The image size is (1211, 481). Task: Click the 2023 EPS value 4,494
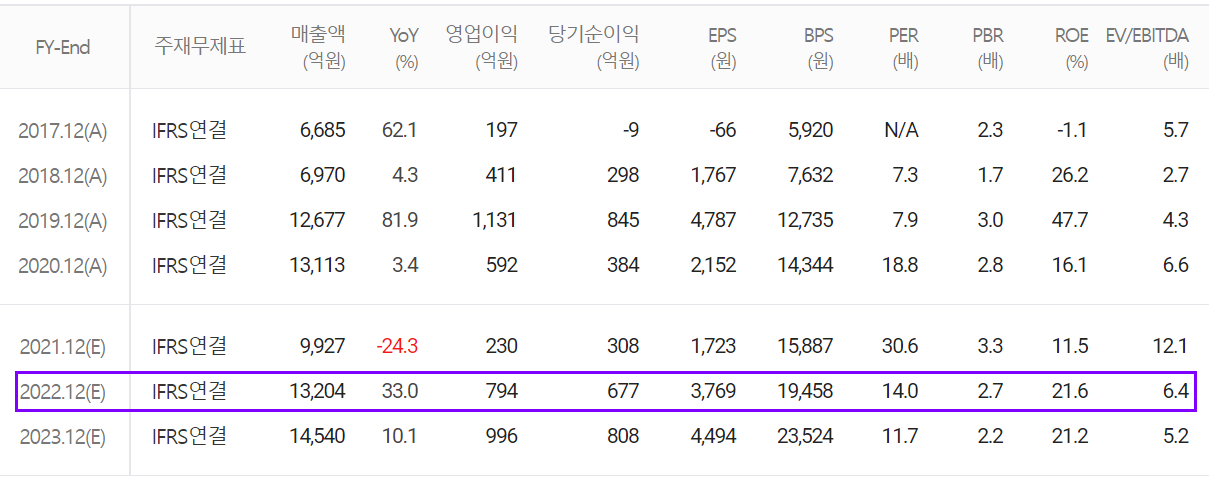(714, 437)
